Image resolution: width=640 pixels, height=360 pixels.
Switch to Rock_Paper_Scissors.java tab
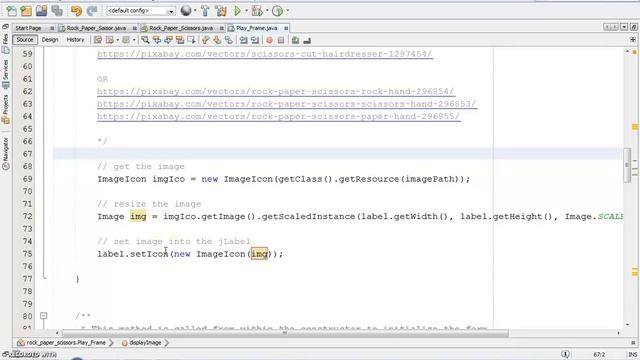pos(181,28)
